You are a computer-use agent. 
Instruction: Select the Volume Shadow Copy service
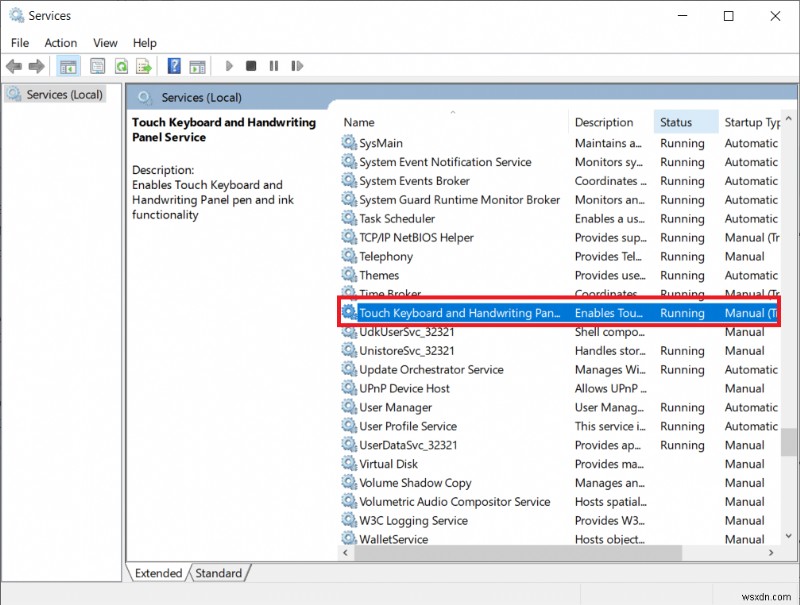(415, 483)
